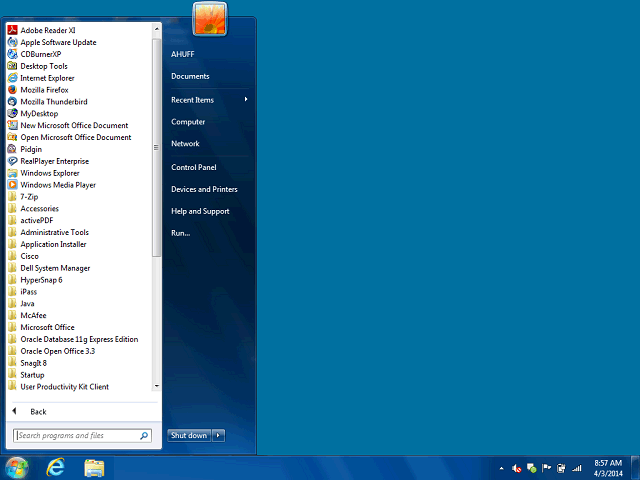This screenshot has width=640, height=480.
Task: Click the scroll up arrow of programs list
Action: tap(156, 29)
